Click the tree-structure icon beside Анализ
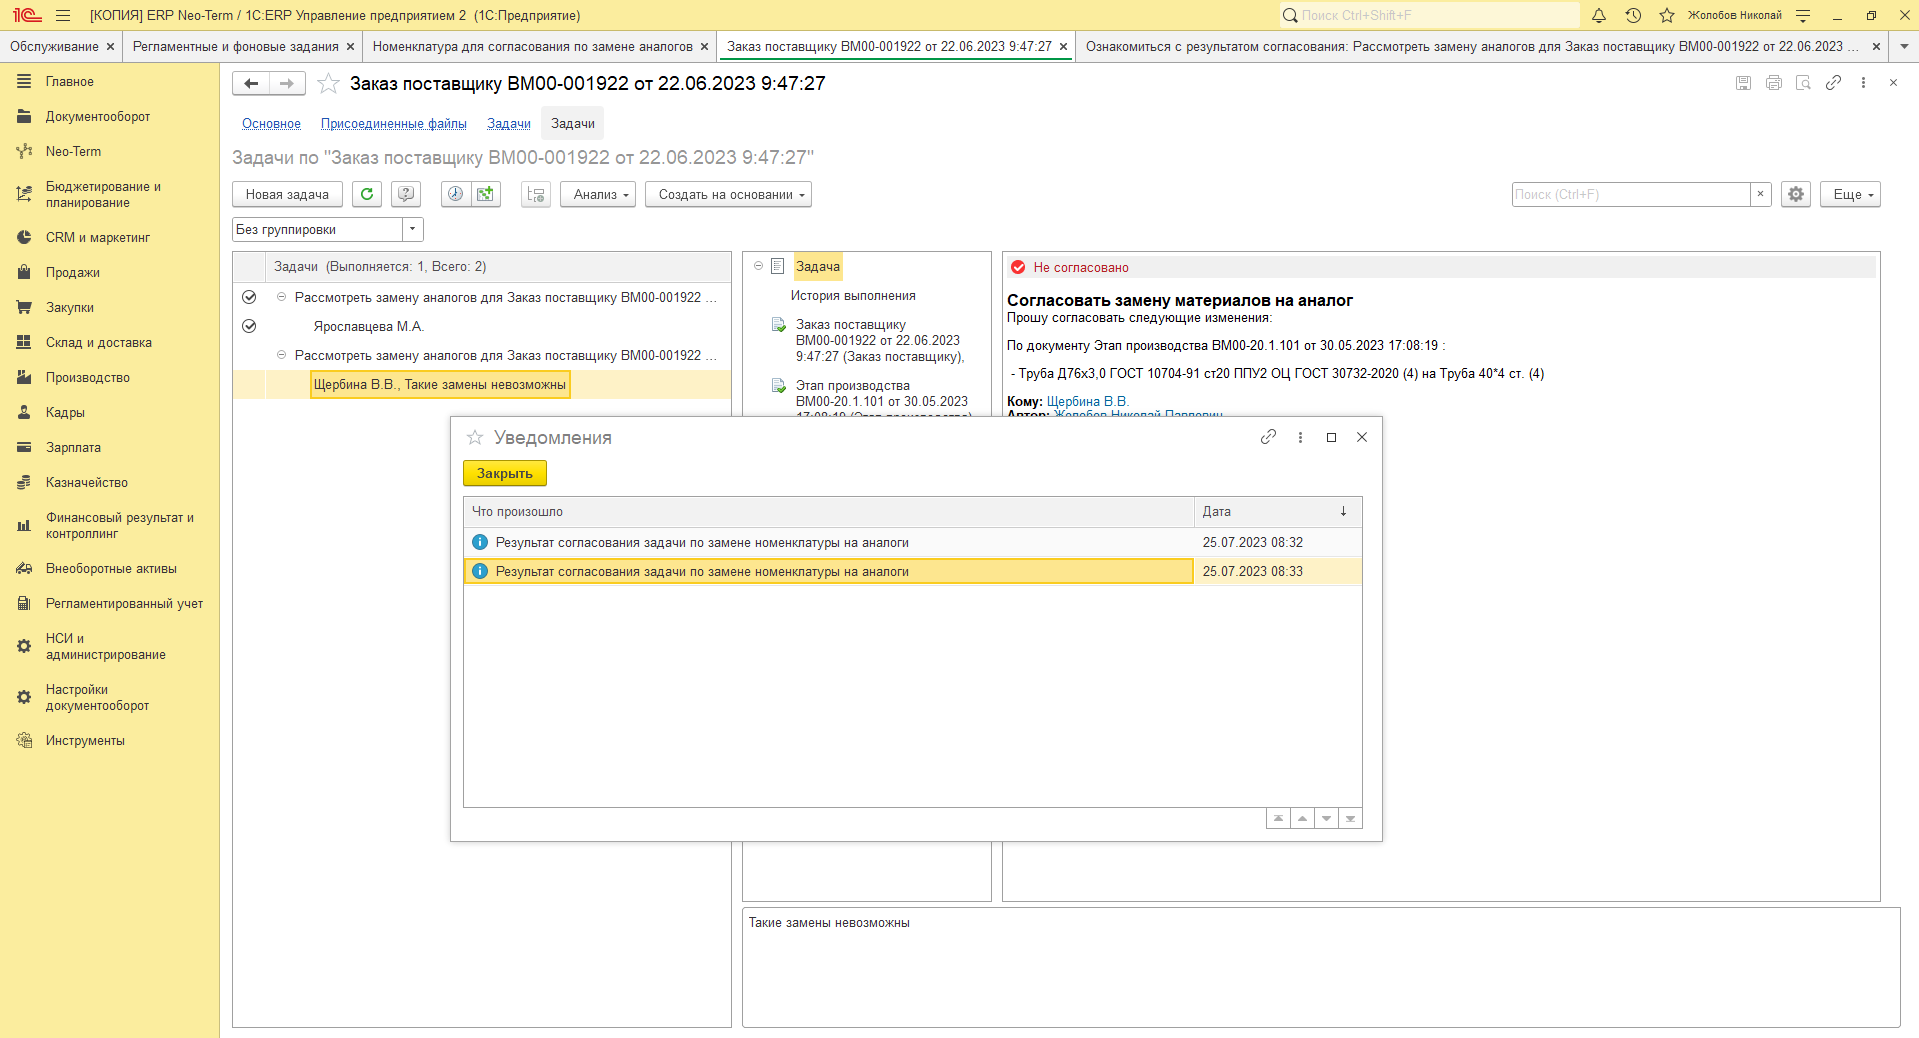The height and width of the screenshot is (1038, 1919). click(536, 194)
